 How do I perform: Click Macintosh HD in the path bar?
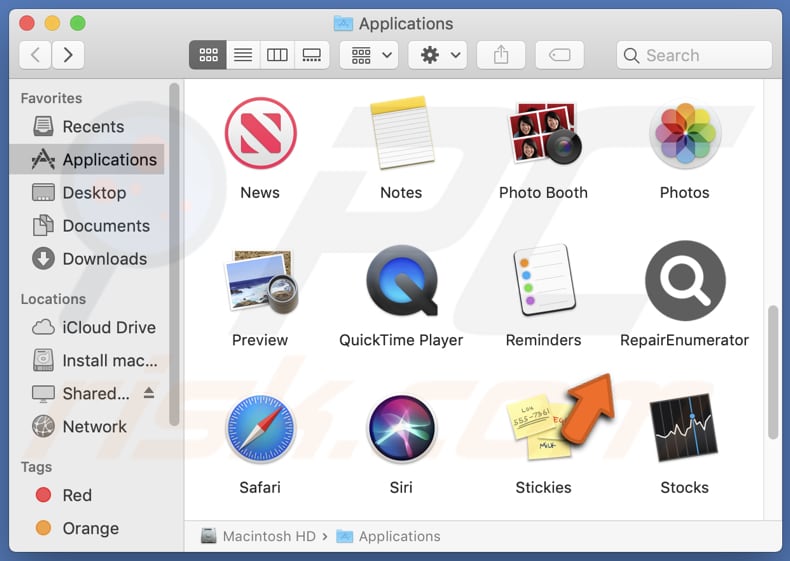tap(258, 536)
